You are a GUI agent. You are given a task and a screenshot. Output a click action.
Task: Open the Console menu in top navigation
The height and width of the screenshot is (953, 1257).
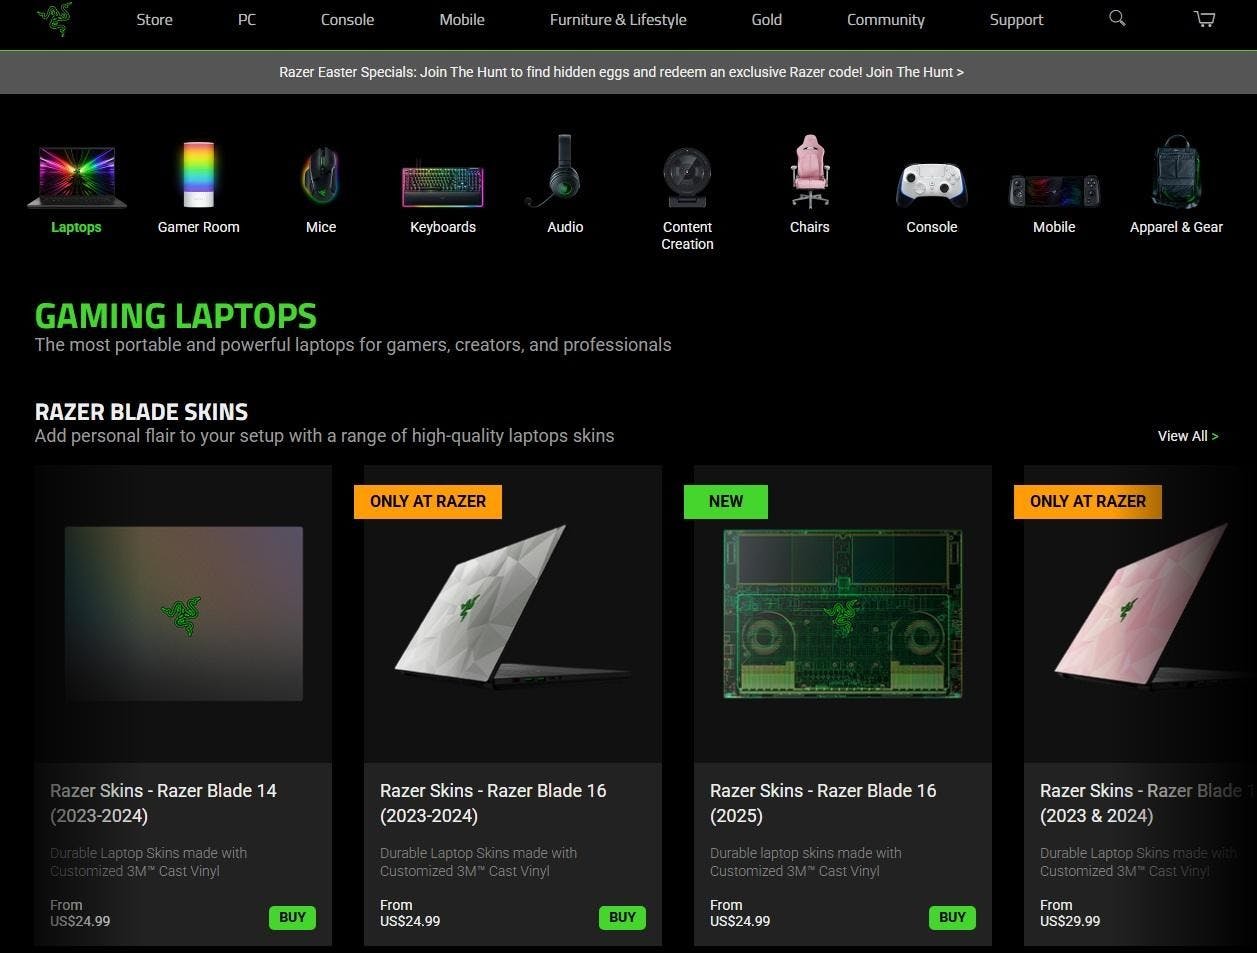pyautogui.click(x=347, y=20)
